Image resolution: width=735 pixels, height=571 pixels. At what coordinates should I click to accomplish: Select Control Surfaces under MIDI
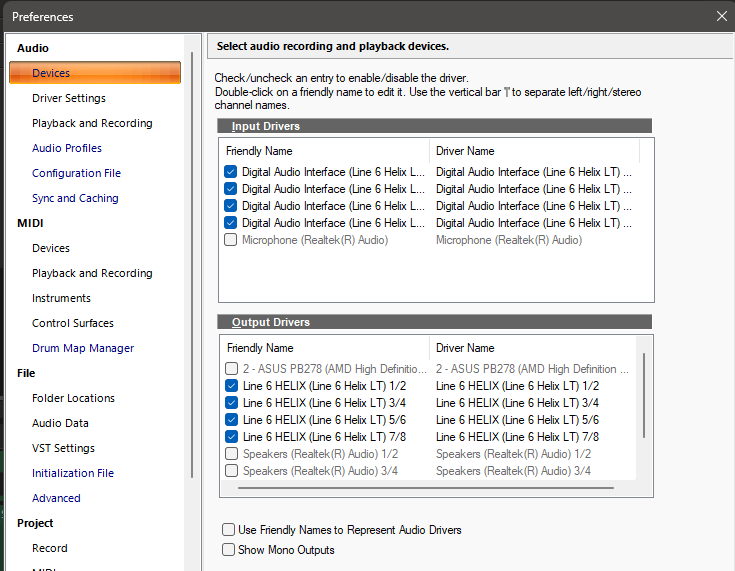(72, 323)
